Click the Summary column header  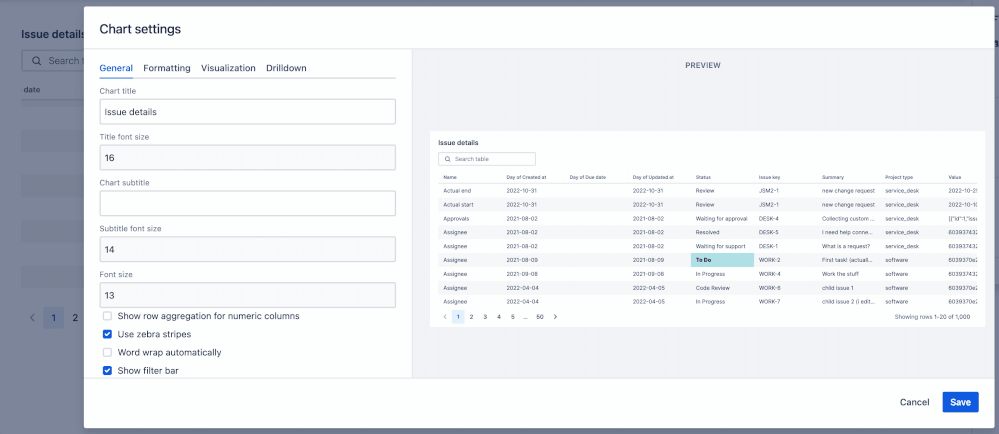tap(833, 177)
